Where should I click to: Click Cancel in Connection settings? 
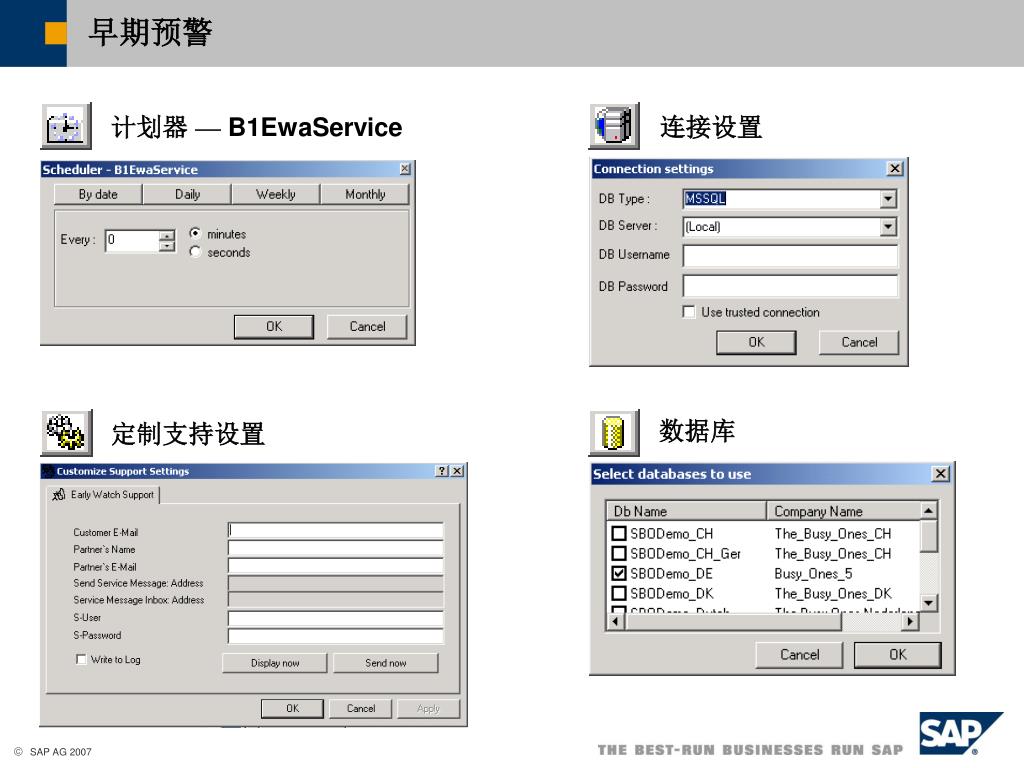(x=859, y=342)
